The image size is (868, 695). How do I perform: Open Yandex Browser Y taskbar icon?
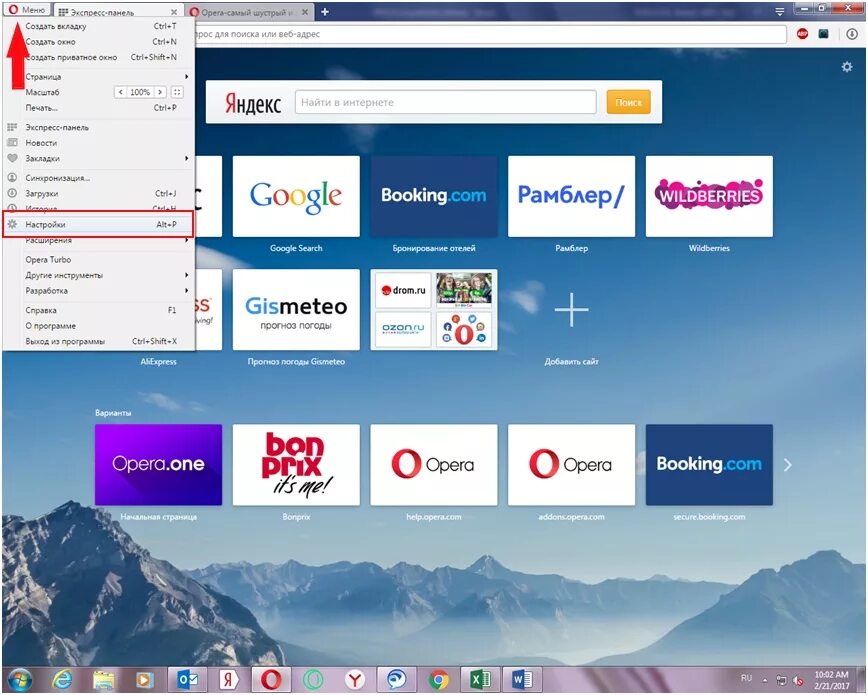[355, 679]
